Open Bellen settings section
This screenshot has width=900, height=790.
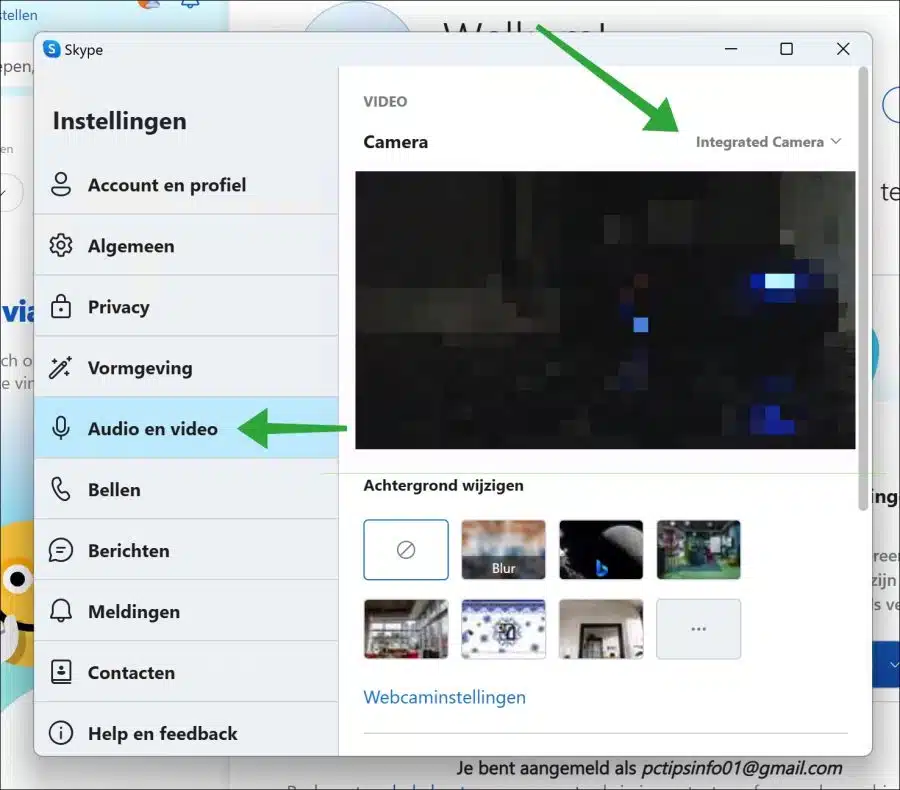[x=186, y=489]
